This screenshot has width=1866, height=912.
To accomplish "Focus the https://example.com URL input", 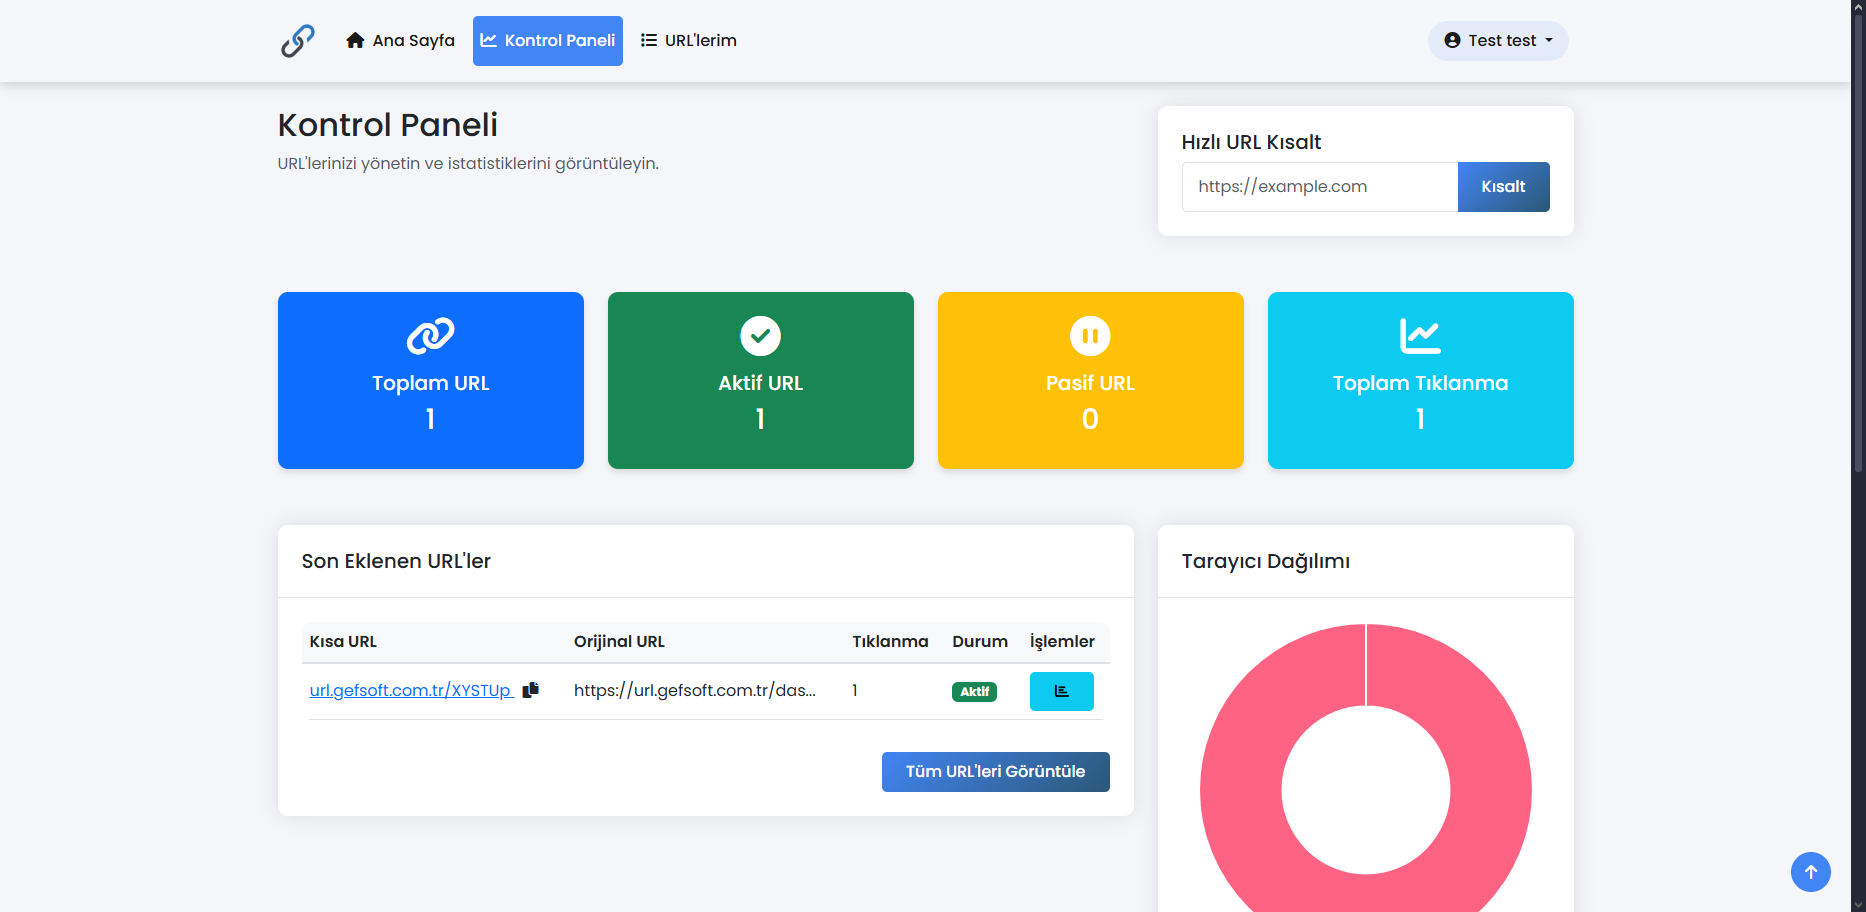I will point(1320,187).
